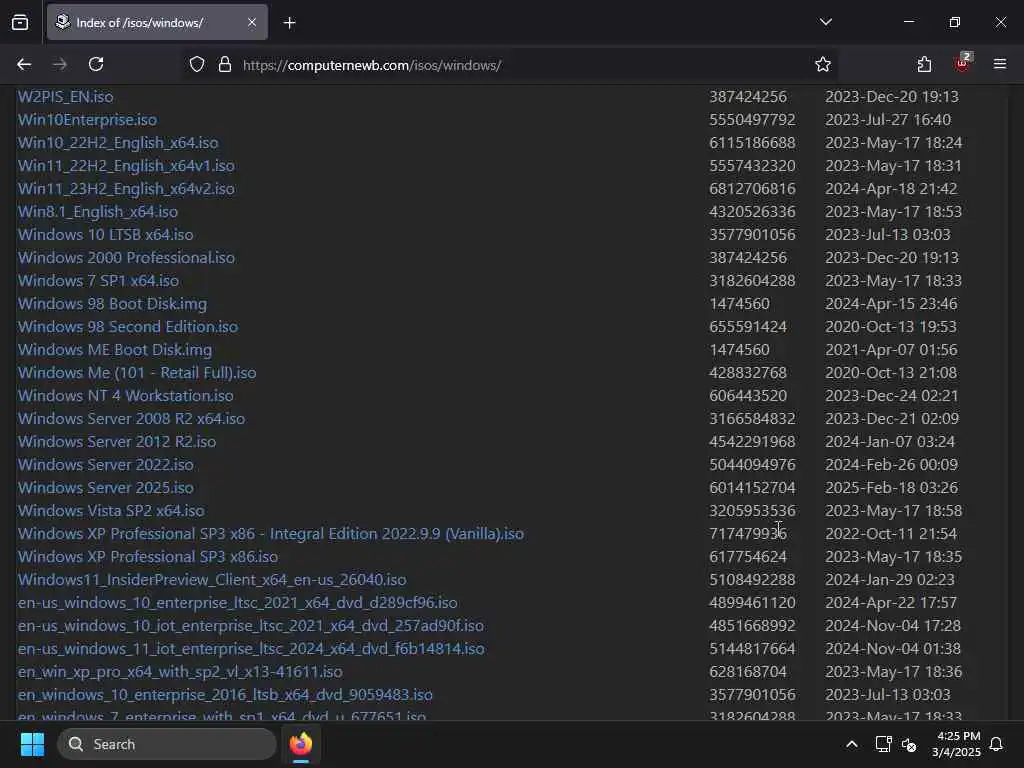Download Win8.1_English_x64.iso

98,212
